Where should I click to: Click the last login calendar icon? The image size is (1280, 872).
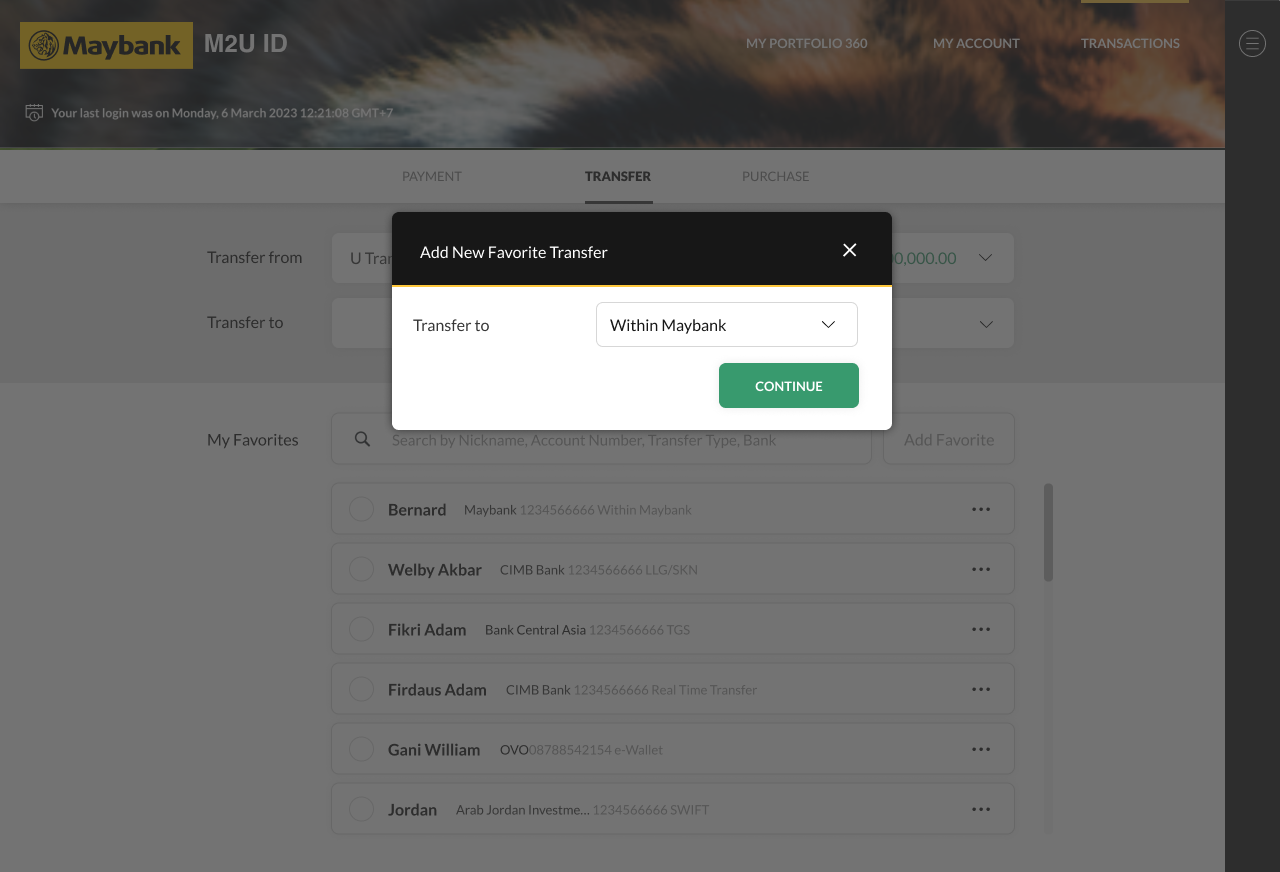coord(34,112)
